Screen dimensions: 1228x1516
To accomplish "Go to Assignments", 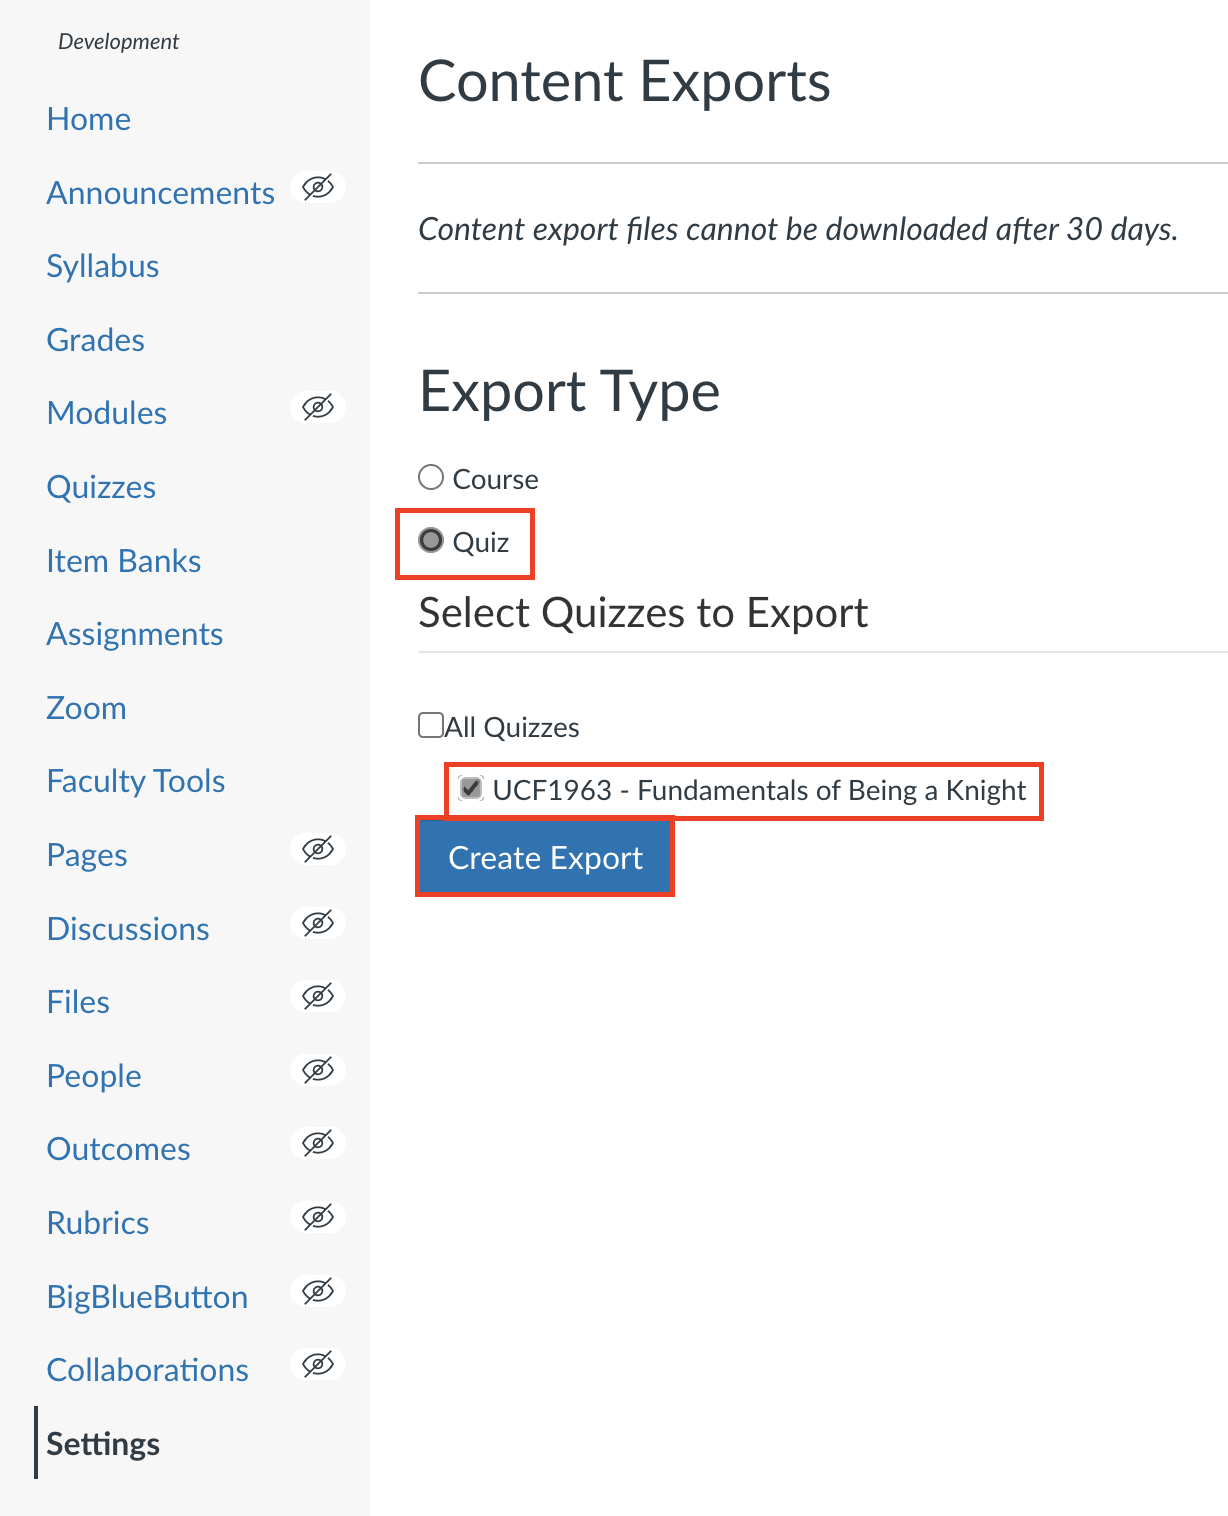I will click(135, 634).
